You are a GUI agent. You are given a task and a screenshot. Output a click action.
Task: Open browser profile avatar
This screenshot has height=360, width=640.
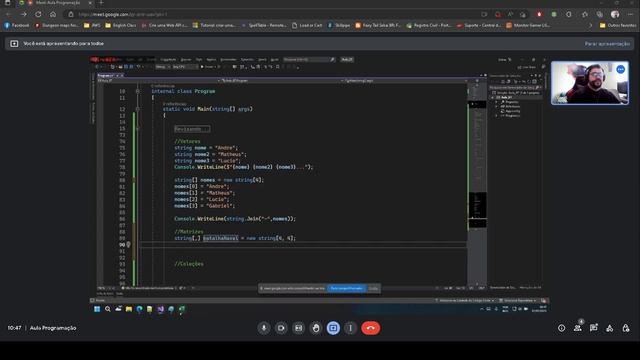pyautogui.click(x=615, y=14)
